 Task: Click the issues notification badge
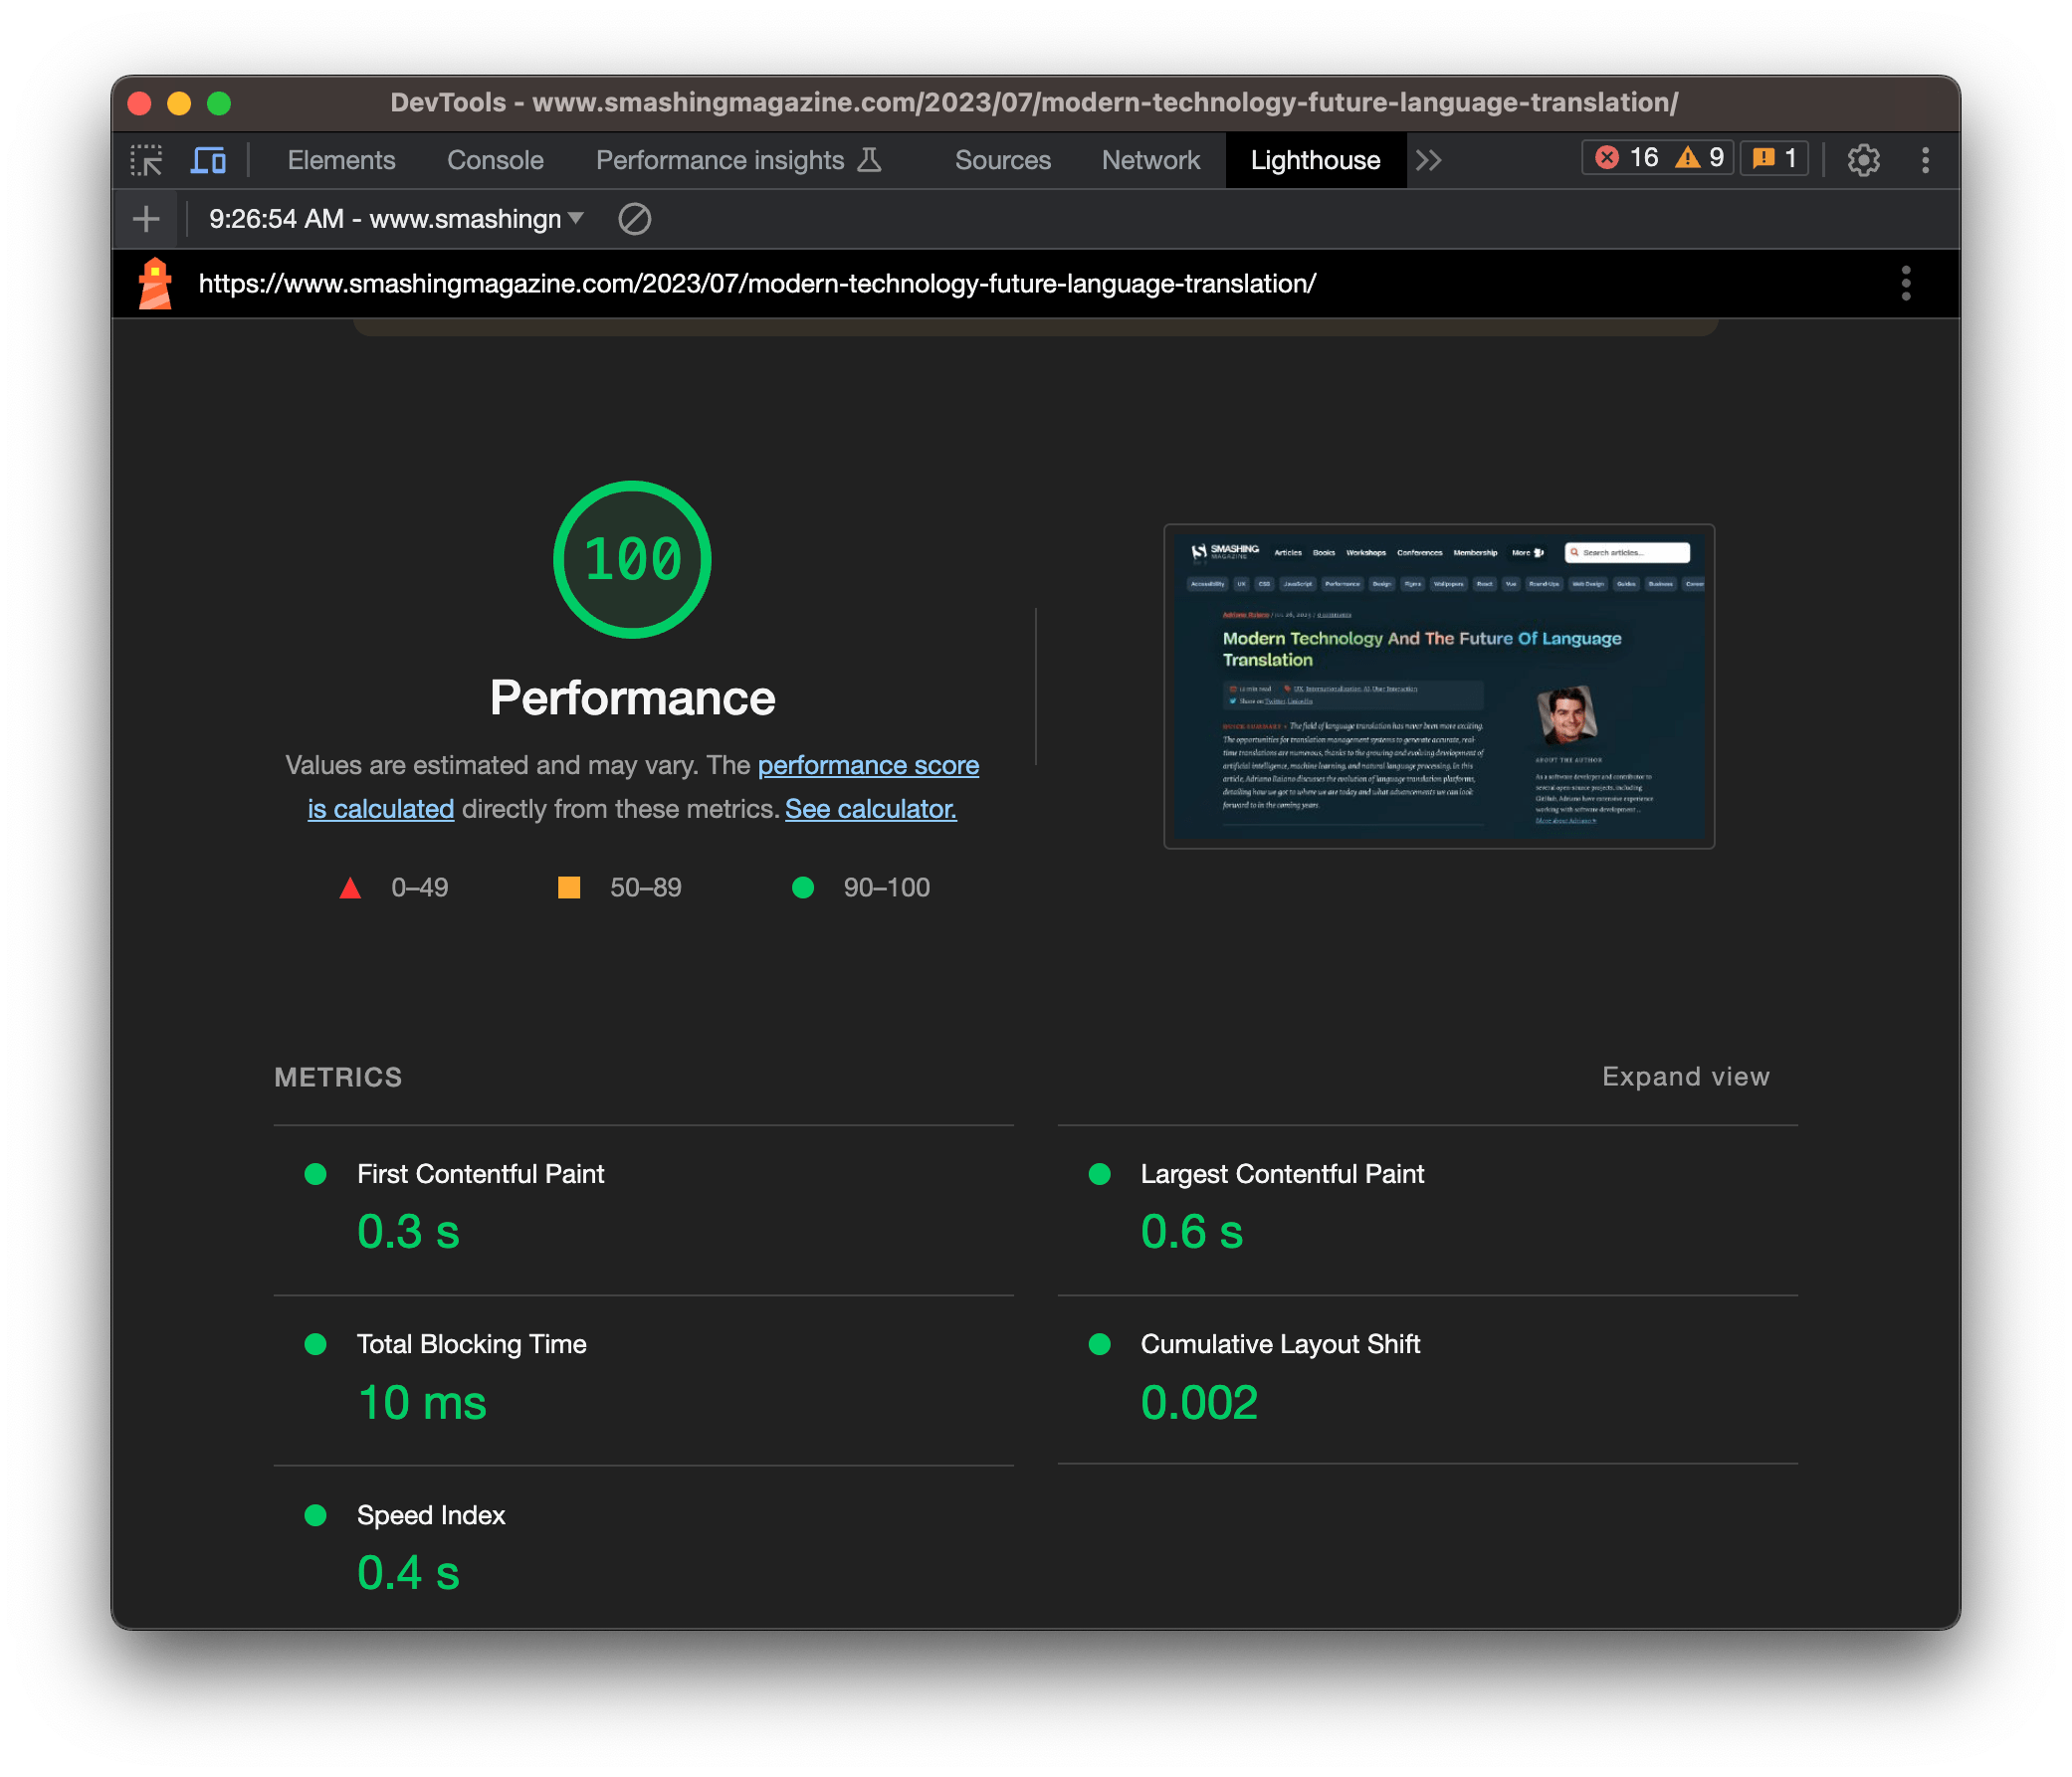tap(1774, 157)
